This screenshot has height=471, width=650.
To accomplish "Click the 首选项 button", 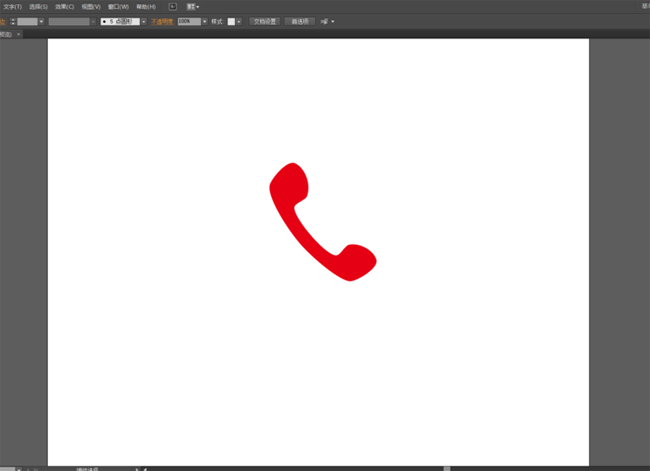I will 300,22.
